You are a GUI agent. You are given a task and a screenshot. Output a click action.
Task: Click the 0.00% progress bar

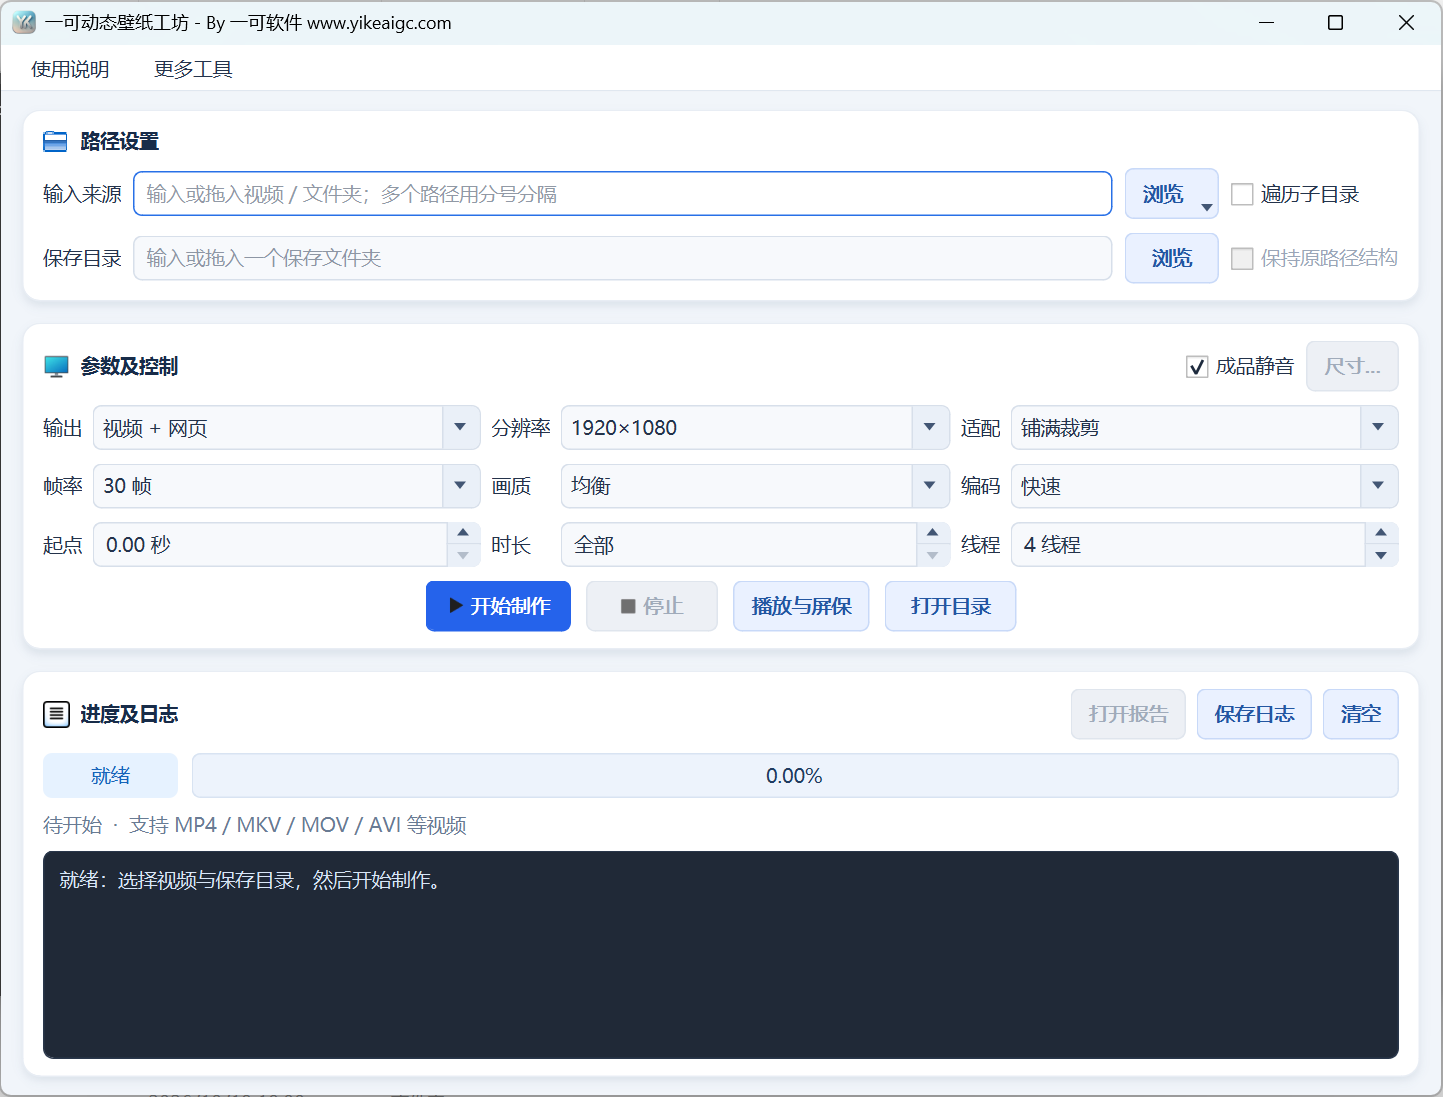click(x=795, y=776)
